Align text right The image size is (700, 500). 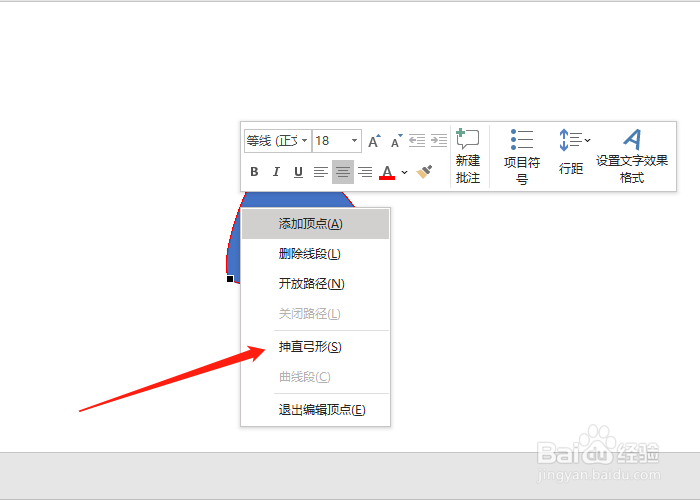(x=365, y=172)
